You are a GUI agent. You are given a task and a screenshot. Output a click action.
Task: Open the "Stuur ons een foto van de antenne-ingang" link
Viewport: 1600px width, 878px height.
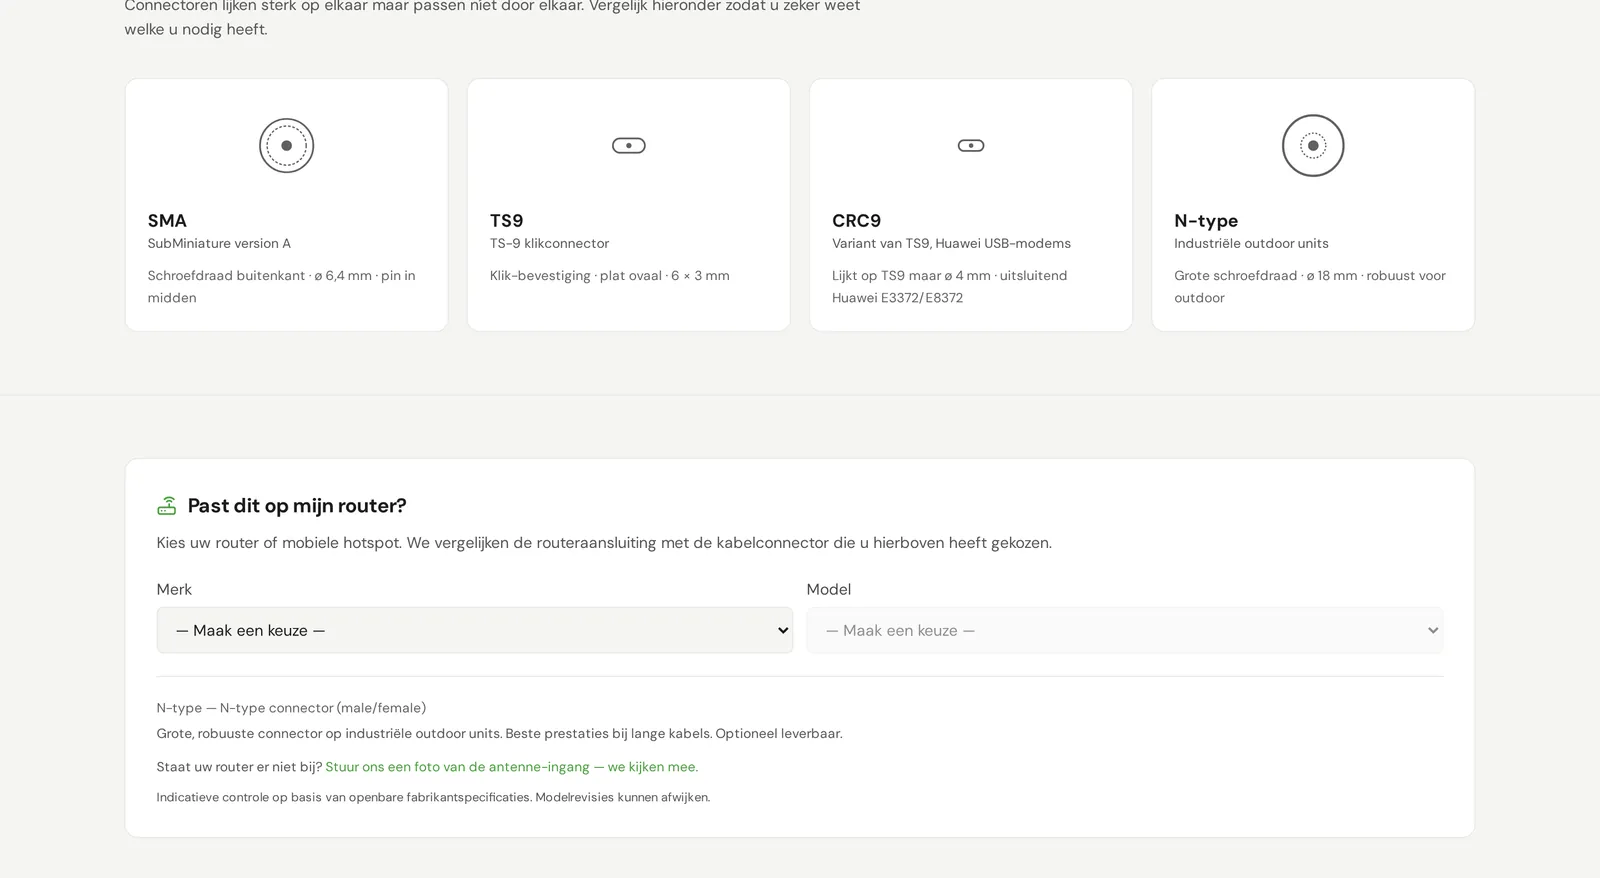pyautogui.click(x=511, y=767)
